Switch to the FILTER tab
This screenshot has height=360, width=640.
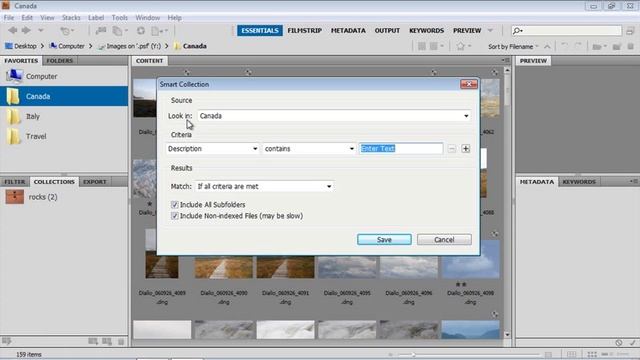pyautogui.click(x=15, y=182)
